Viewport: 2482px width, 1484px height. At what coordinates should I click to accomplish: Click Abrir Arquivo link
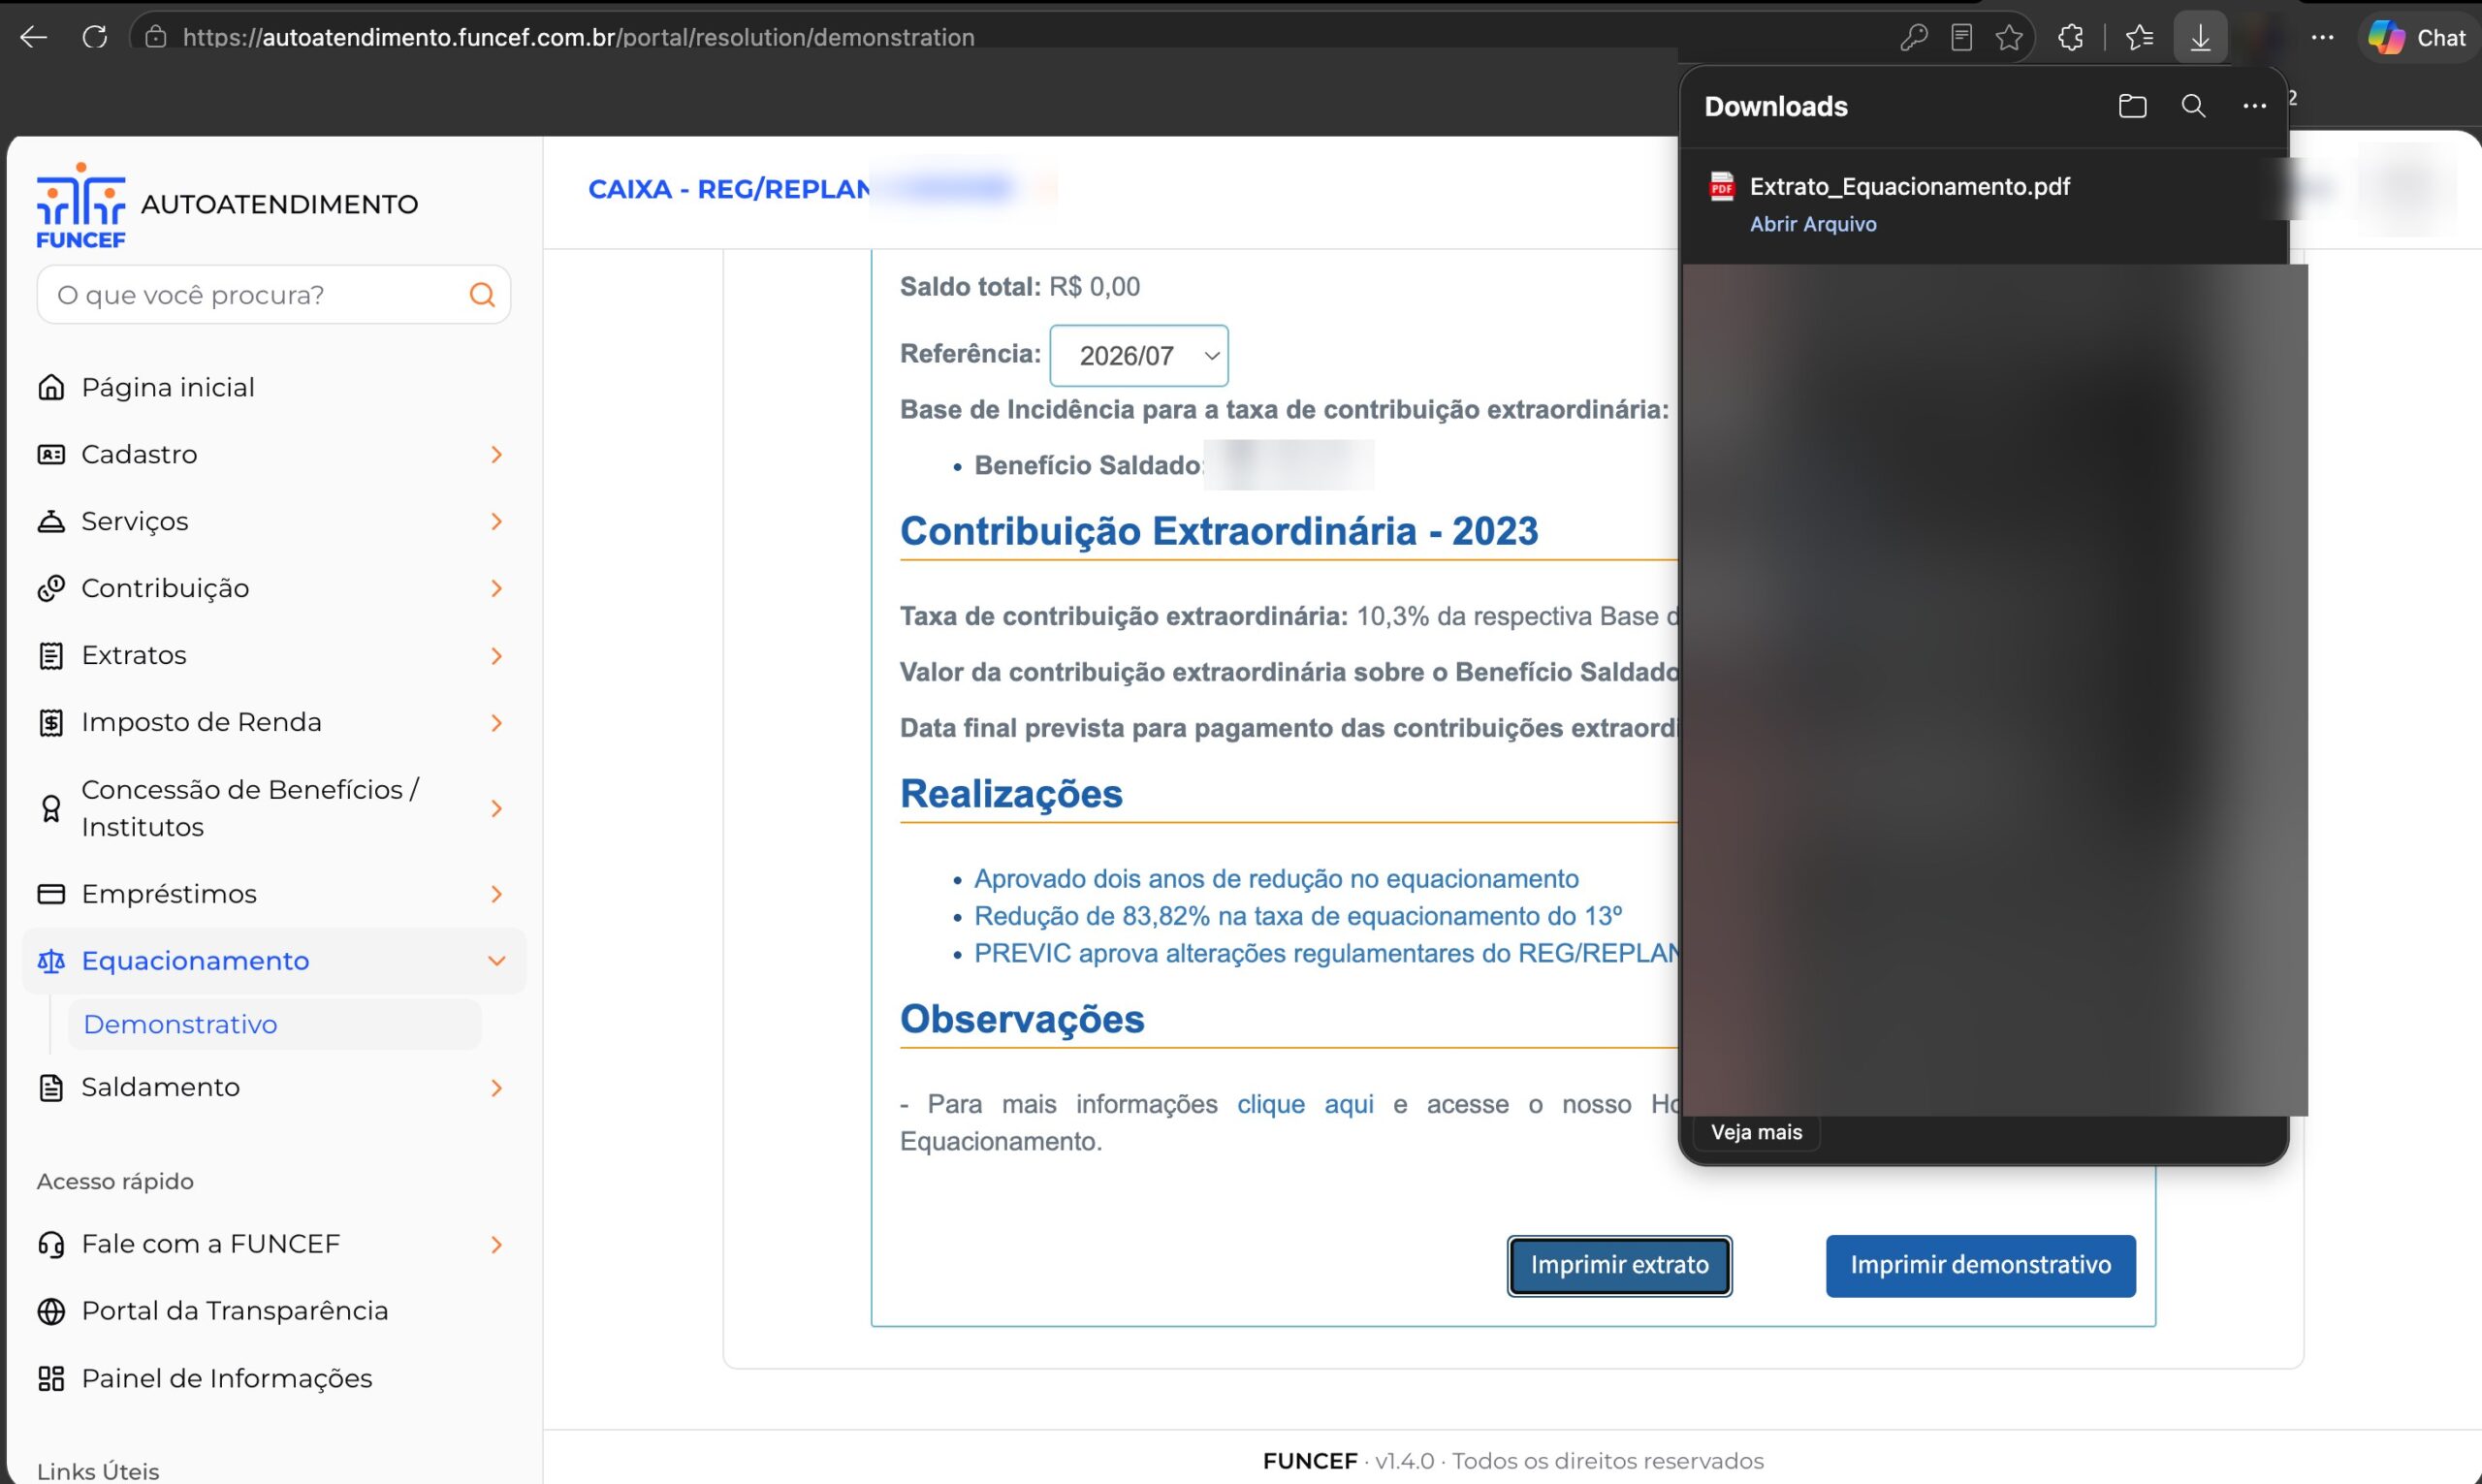1812,224
